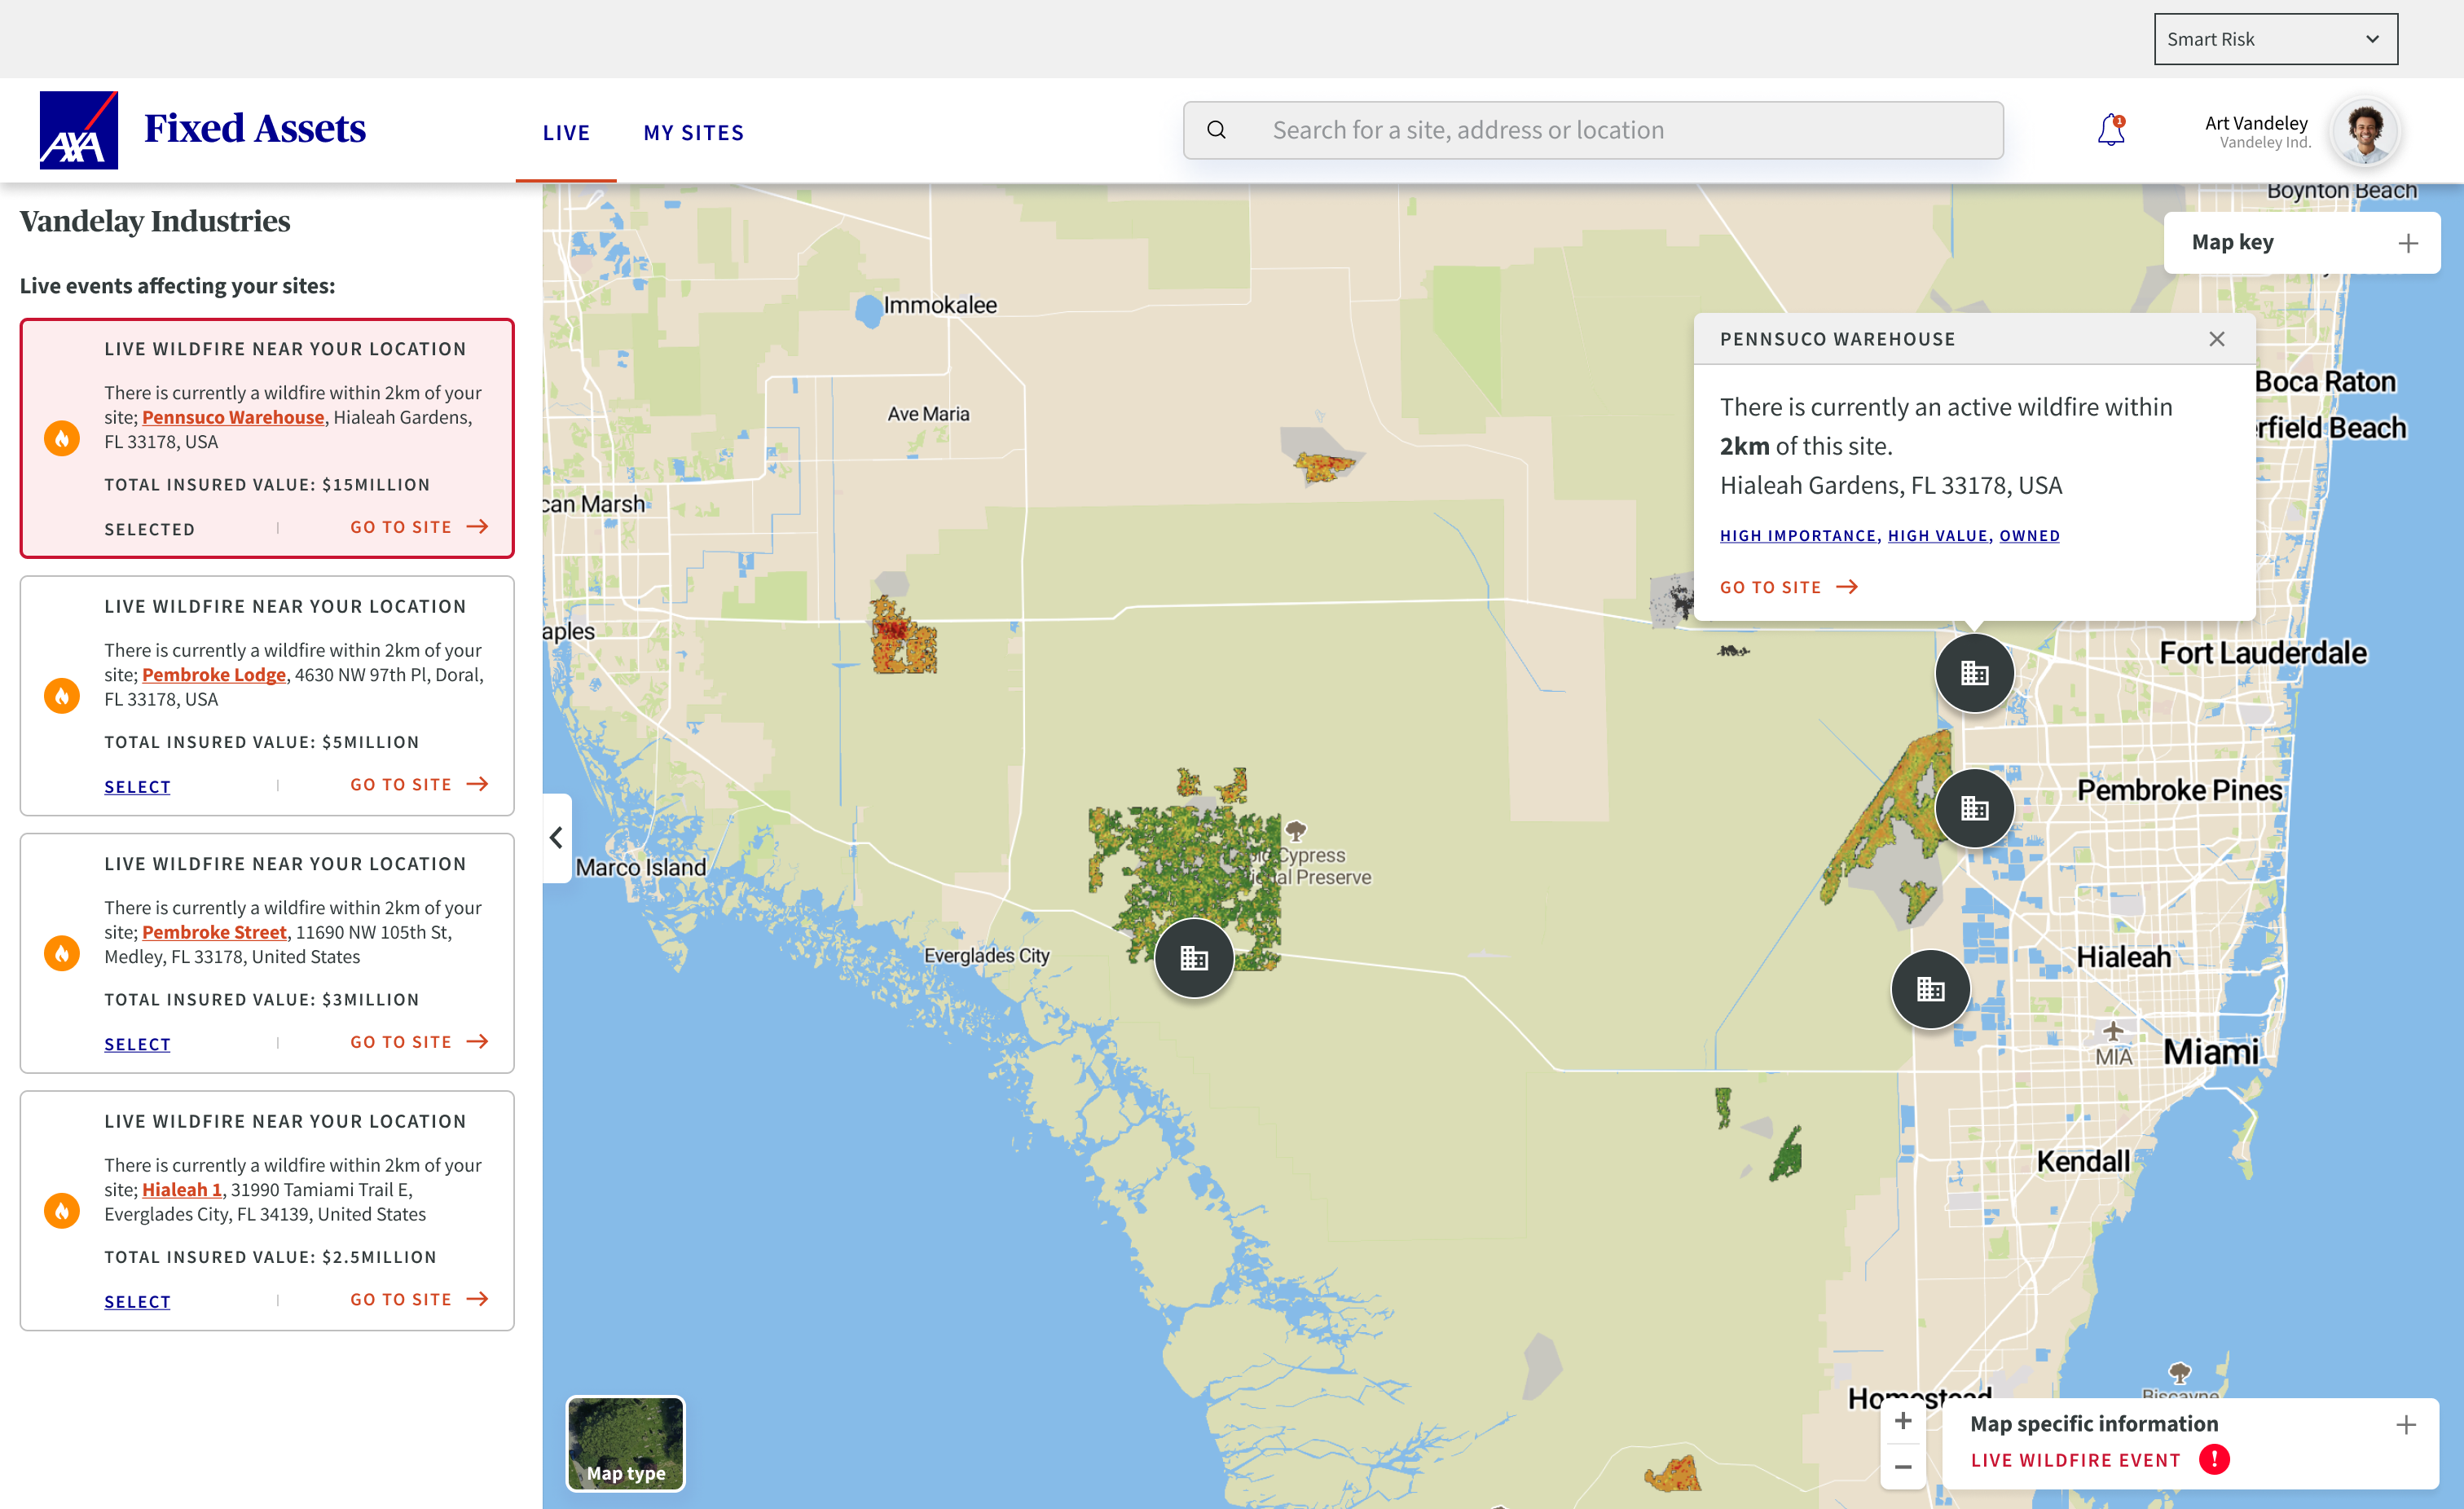Image resolution: width=2464 pixels, height=1509 pixels.
Task: Open Art Vandeley profile avatar
Action: point(2365,131)
